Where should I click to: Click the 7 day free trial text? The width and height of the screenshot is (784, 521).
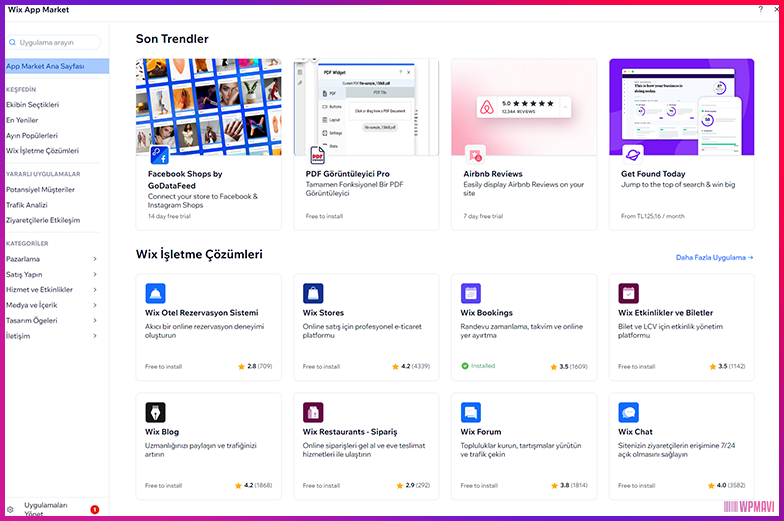click(483, 216)
